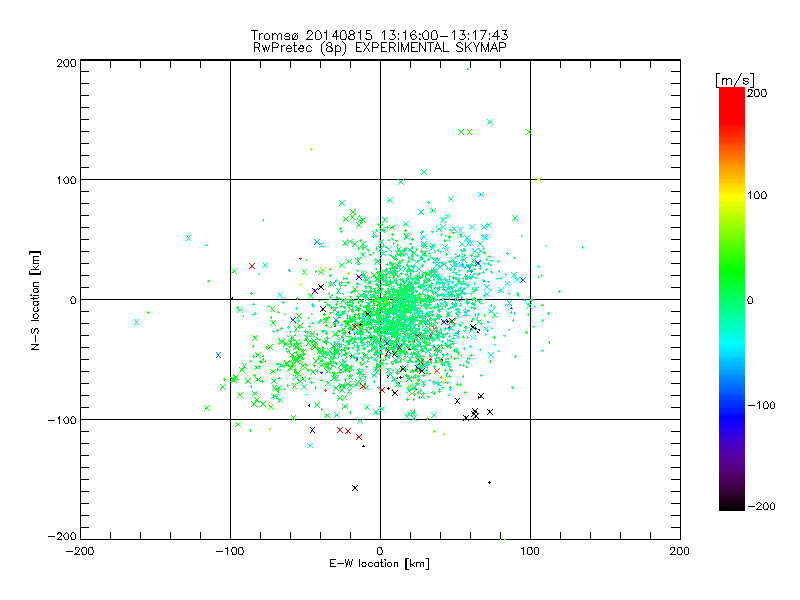Click the y-axis tick label '200' at top
The image size is (800, 600).
click(x=67, y=63)
